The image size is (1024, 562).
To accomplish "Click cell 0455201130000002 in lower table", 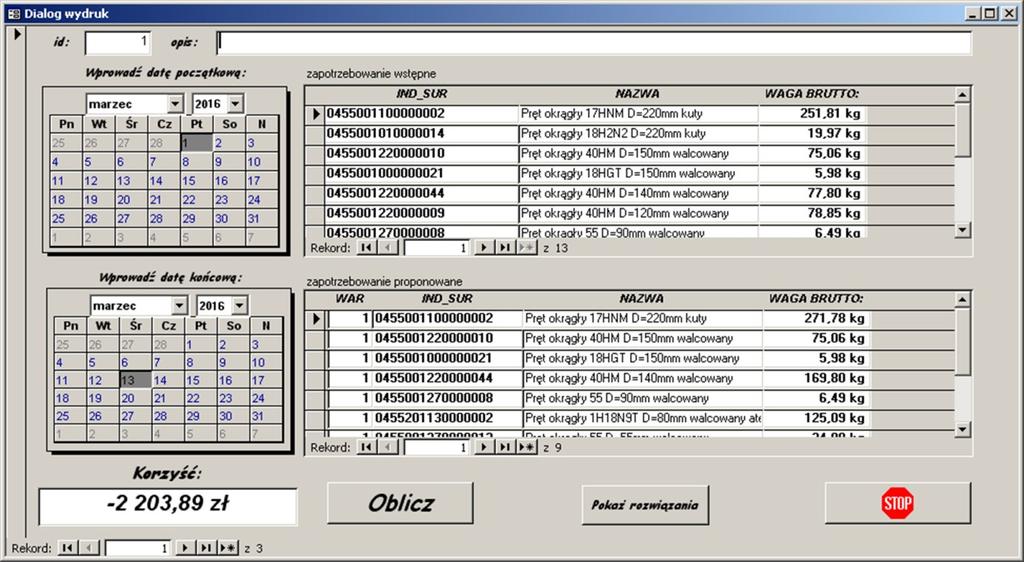I will tap(447, 418).
